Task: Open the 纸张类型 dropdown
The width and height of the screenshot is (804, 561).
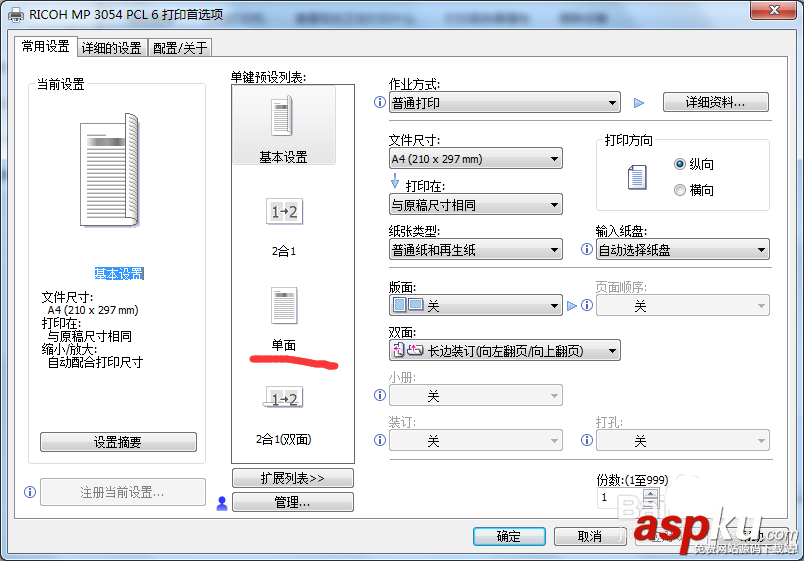Action: (475, 249)
